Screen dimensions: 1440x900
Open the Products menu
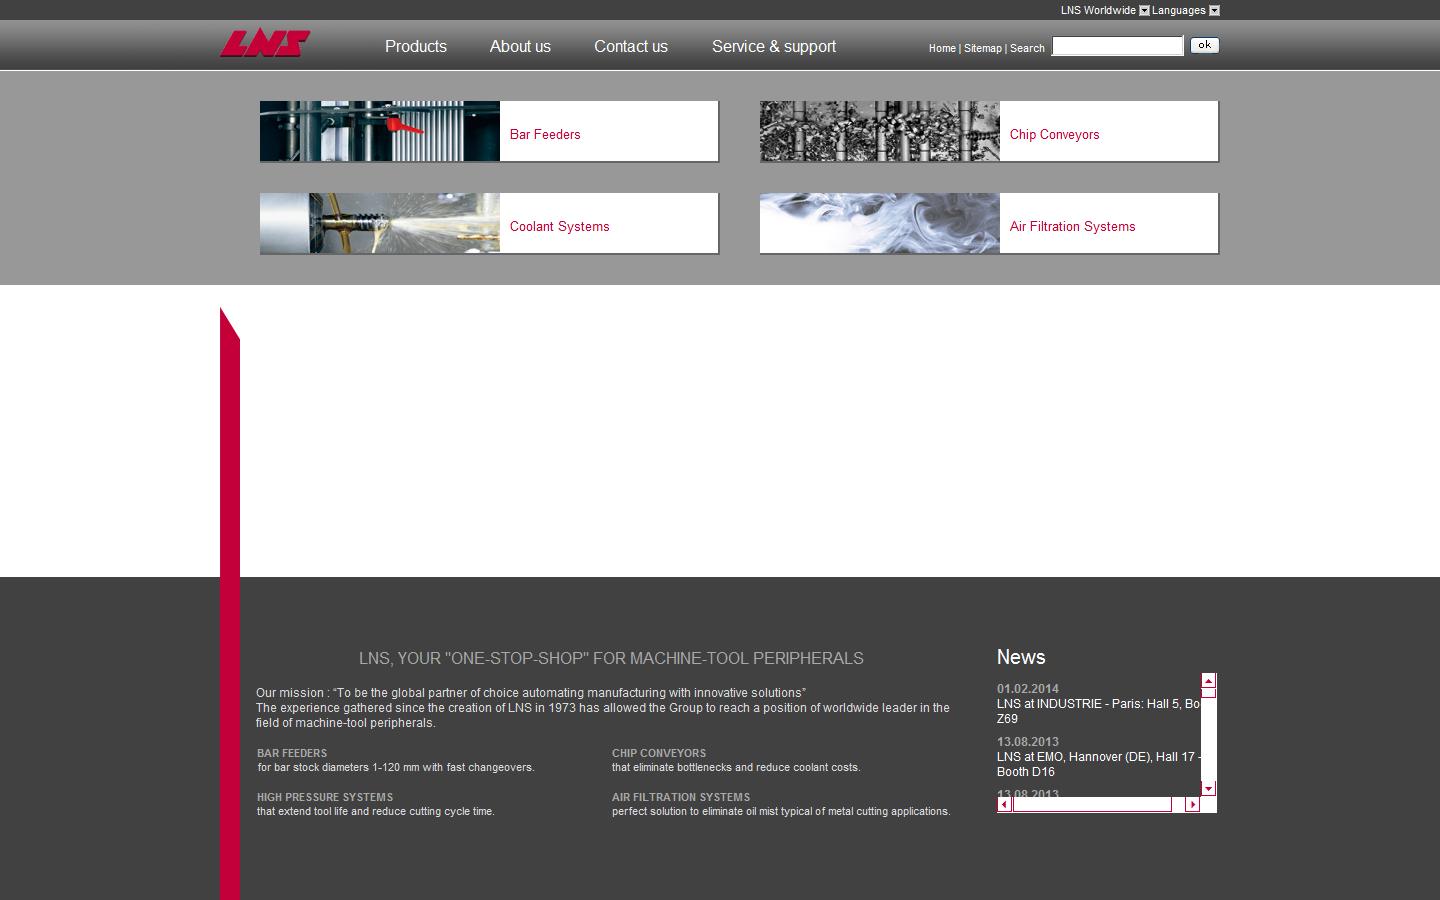[x=415, y=46]
